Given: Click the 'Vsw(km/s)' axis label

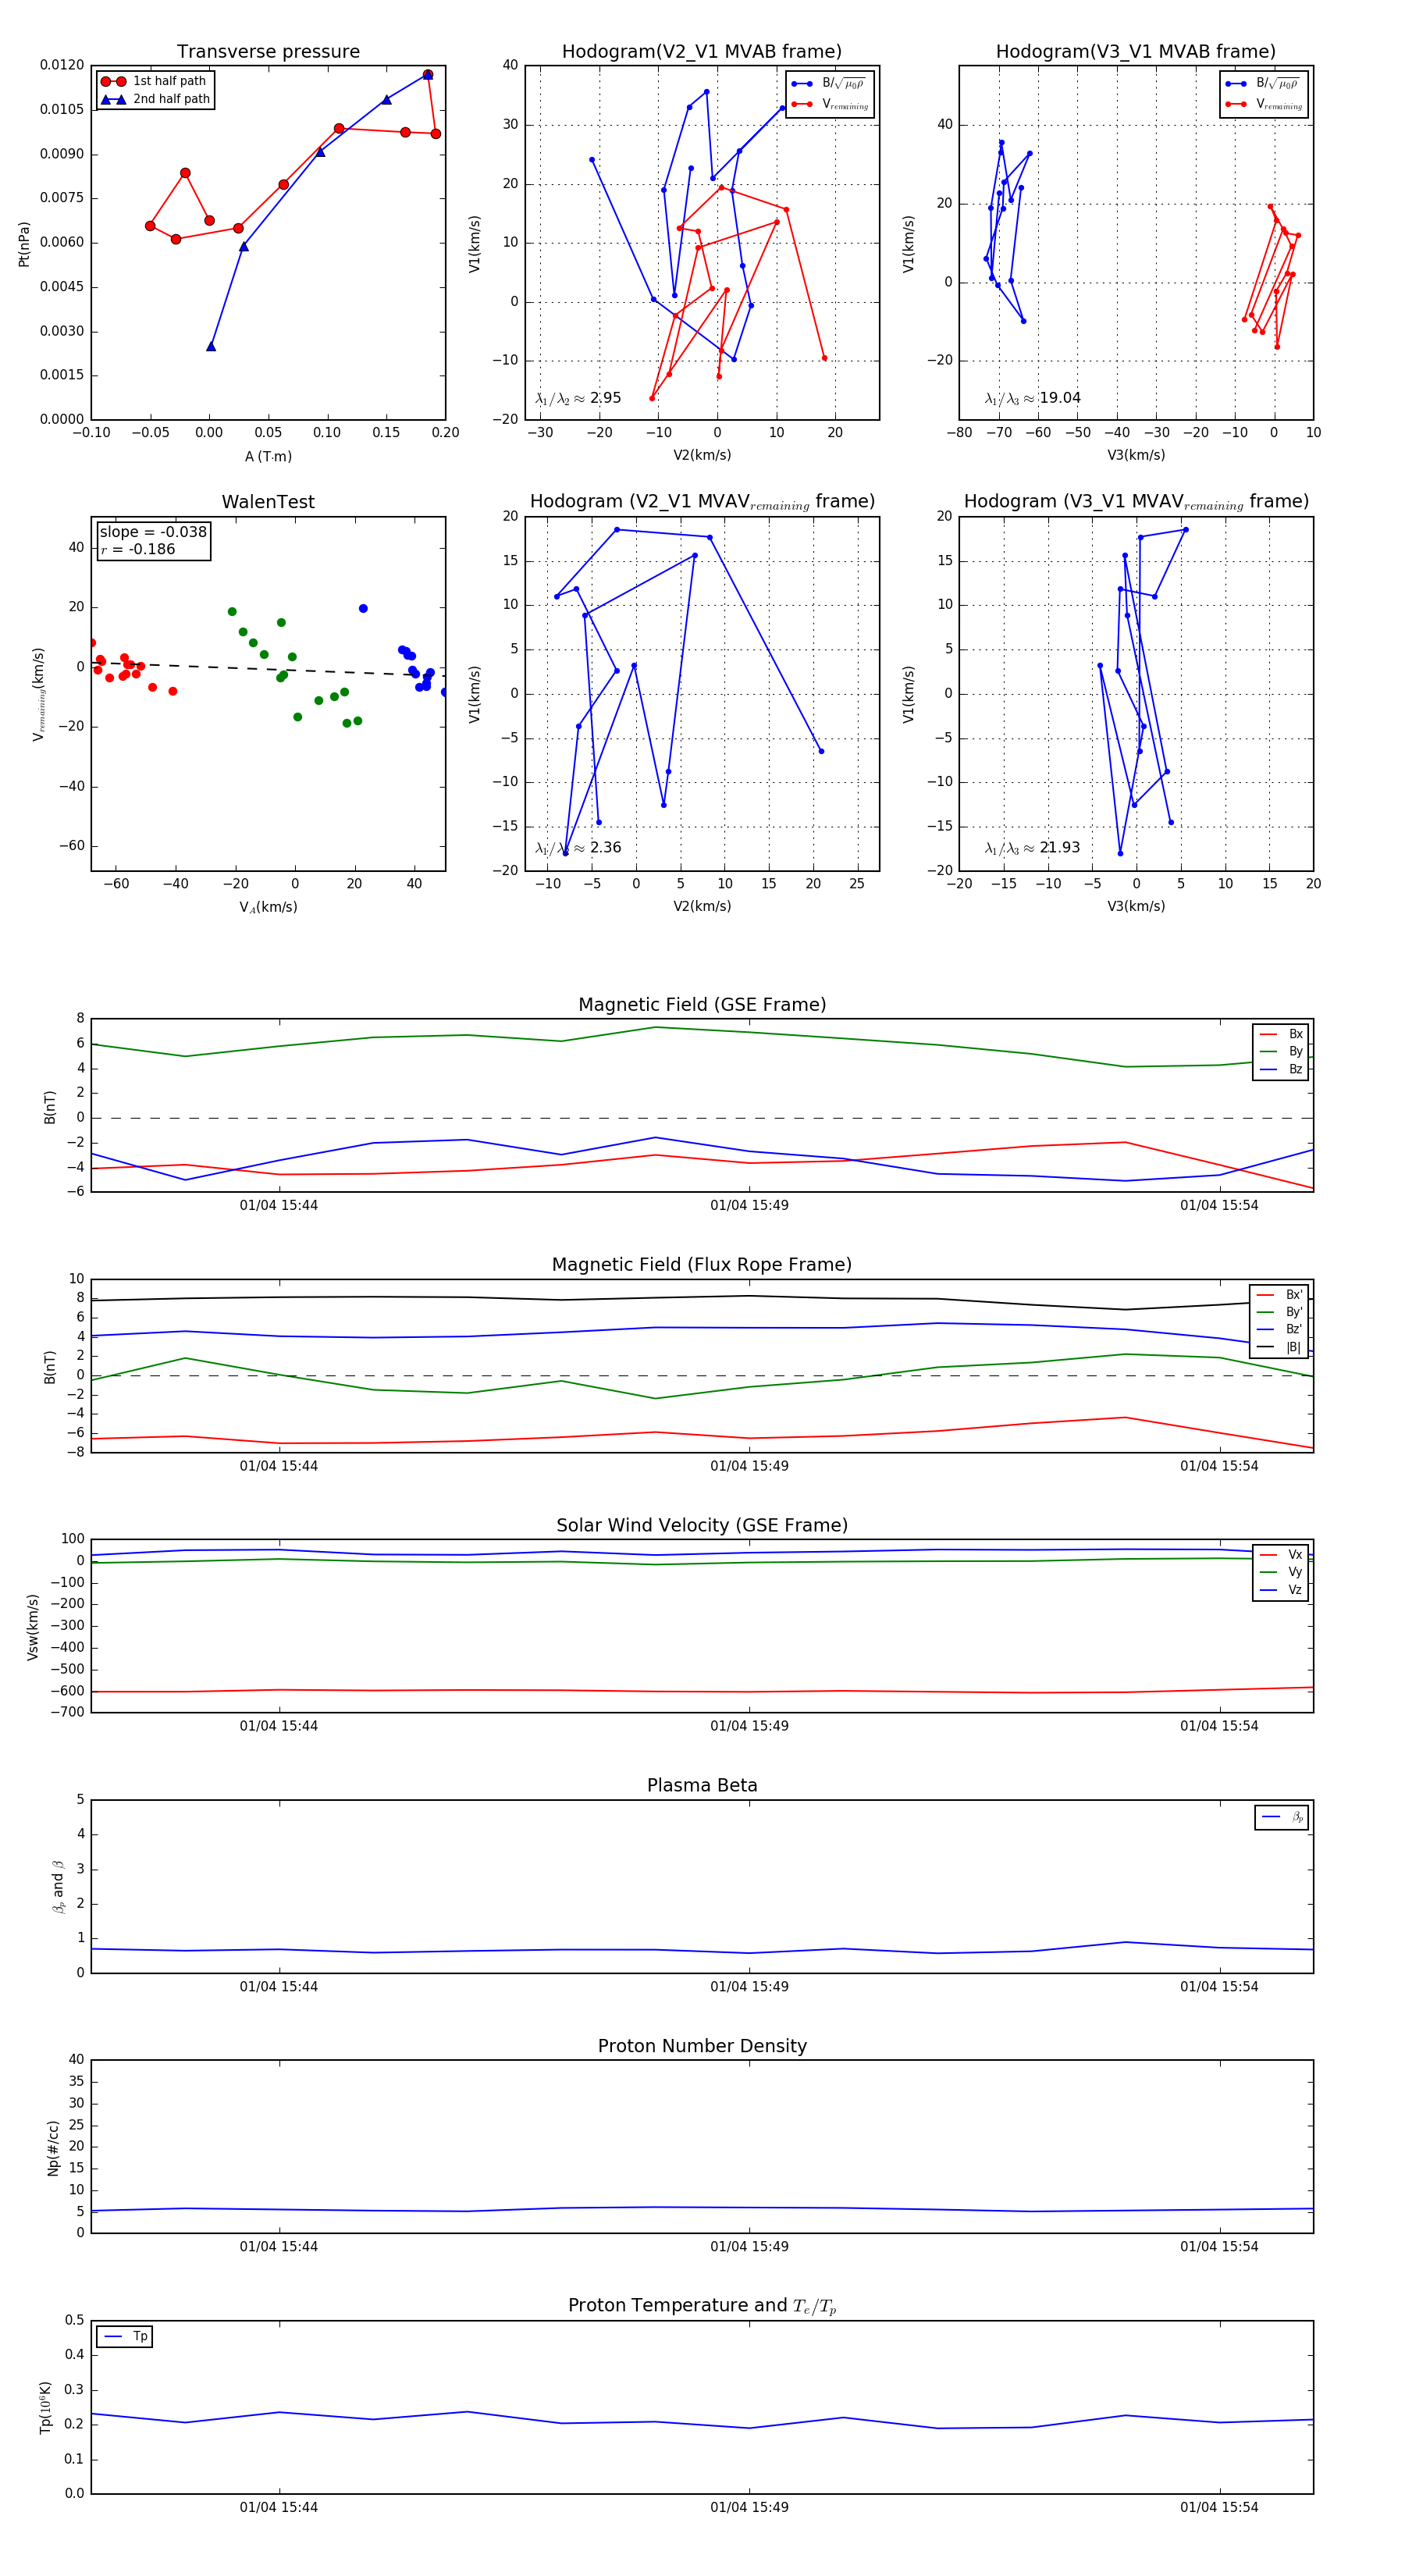Looking at the screenshot, I should click(33, 1627).
